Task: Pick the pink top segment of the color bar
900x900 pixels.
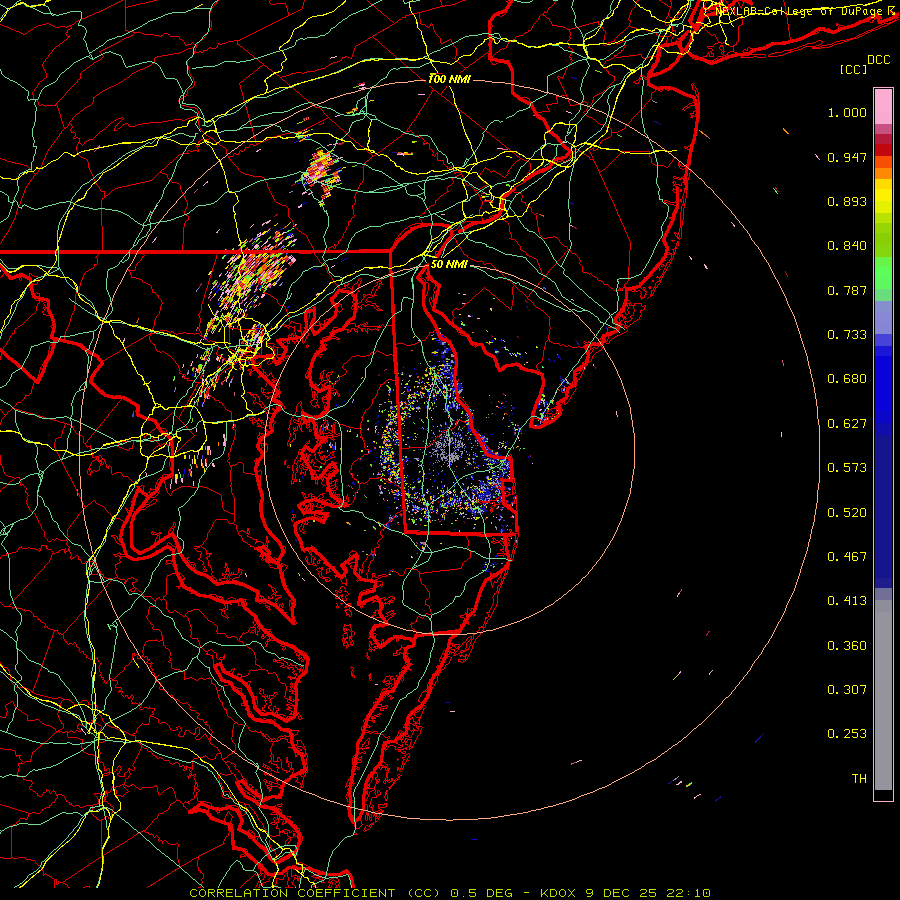Action: 883,107
